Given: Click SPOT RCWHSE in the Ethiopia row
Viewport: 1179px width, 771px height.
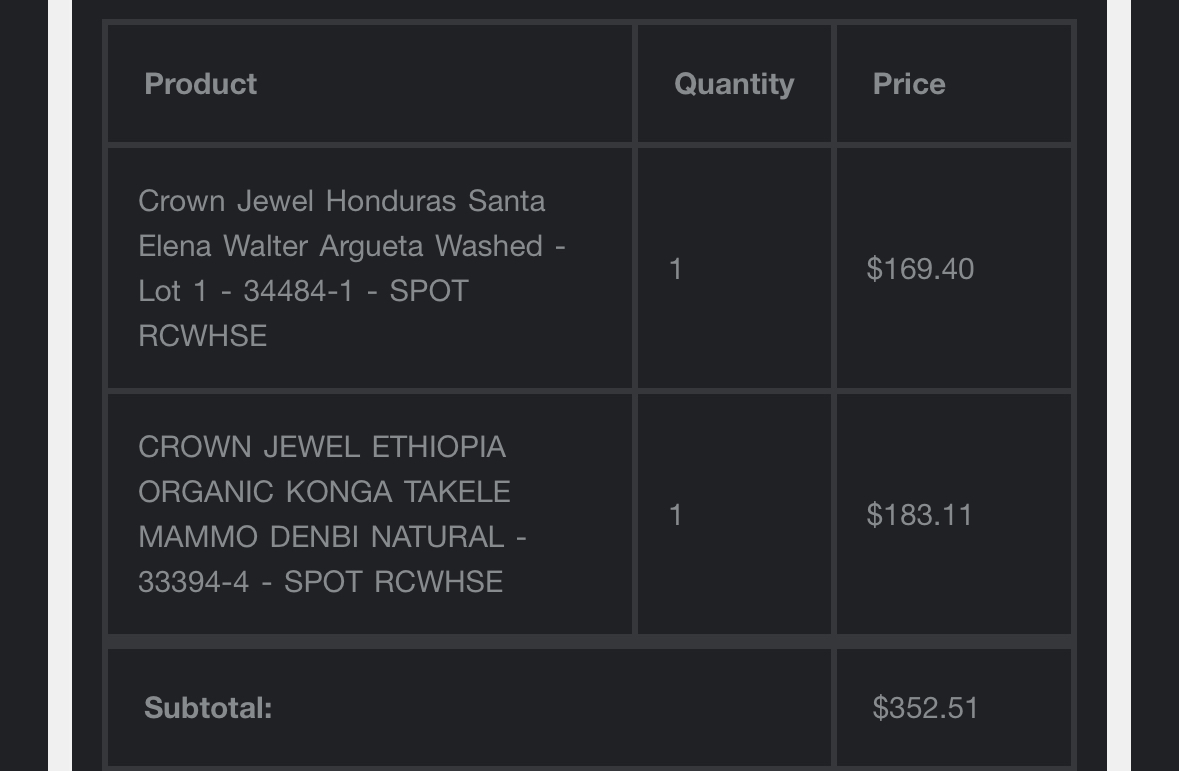Looking at the screenshot, I should [393, 582].
